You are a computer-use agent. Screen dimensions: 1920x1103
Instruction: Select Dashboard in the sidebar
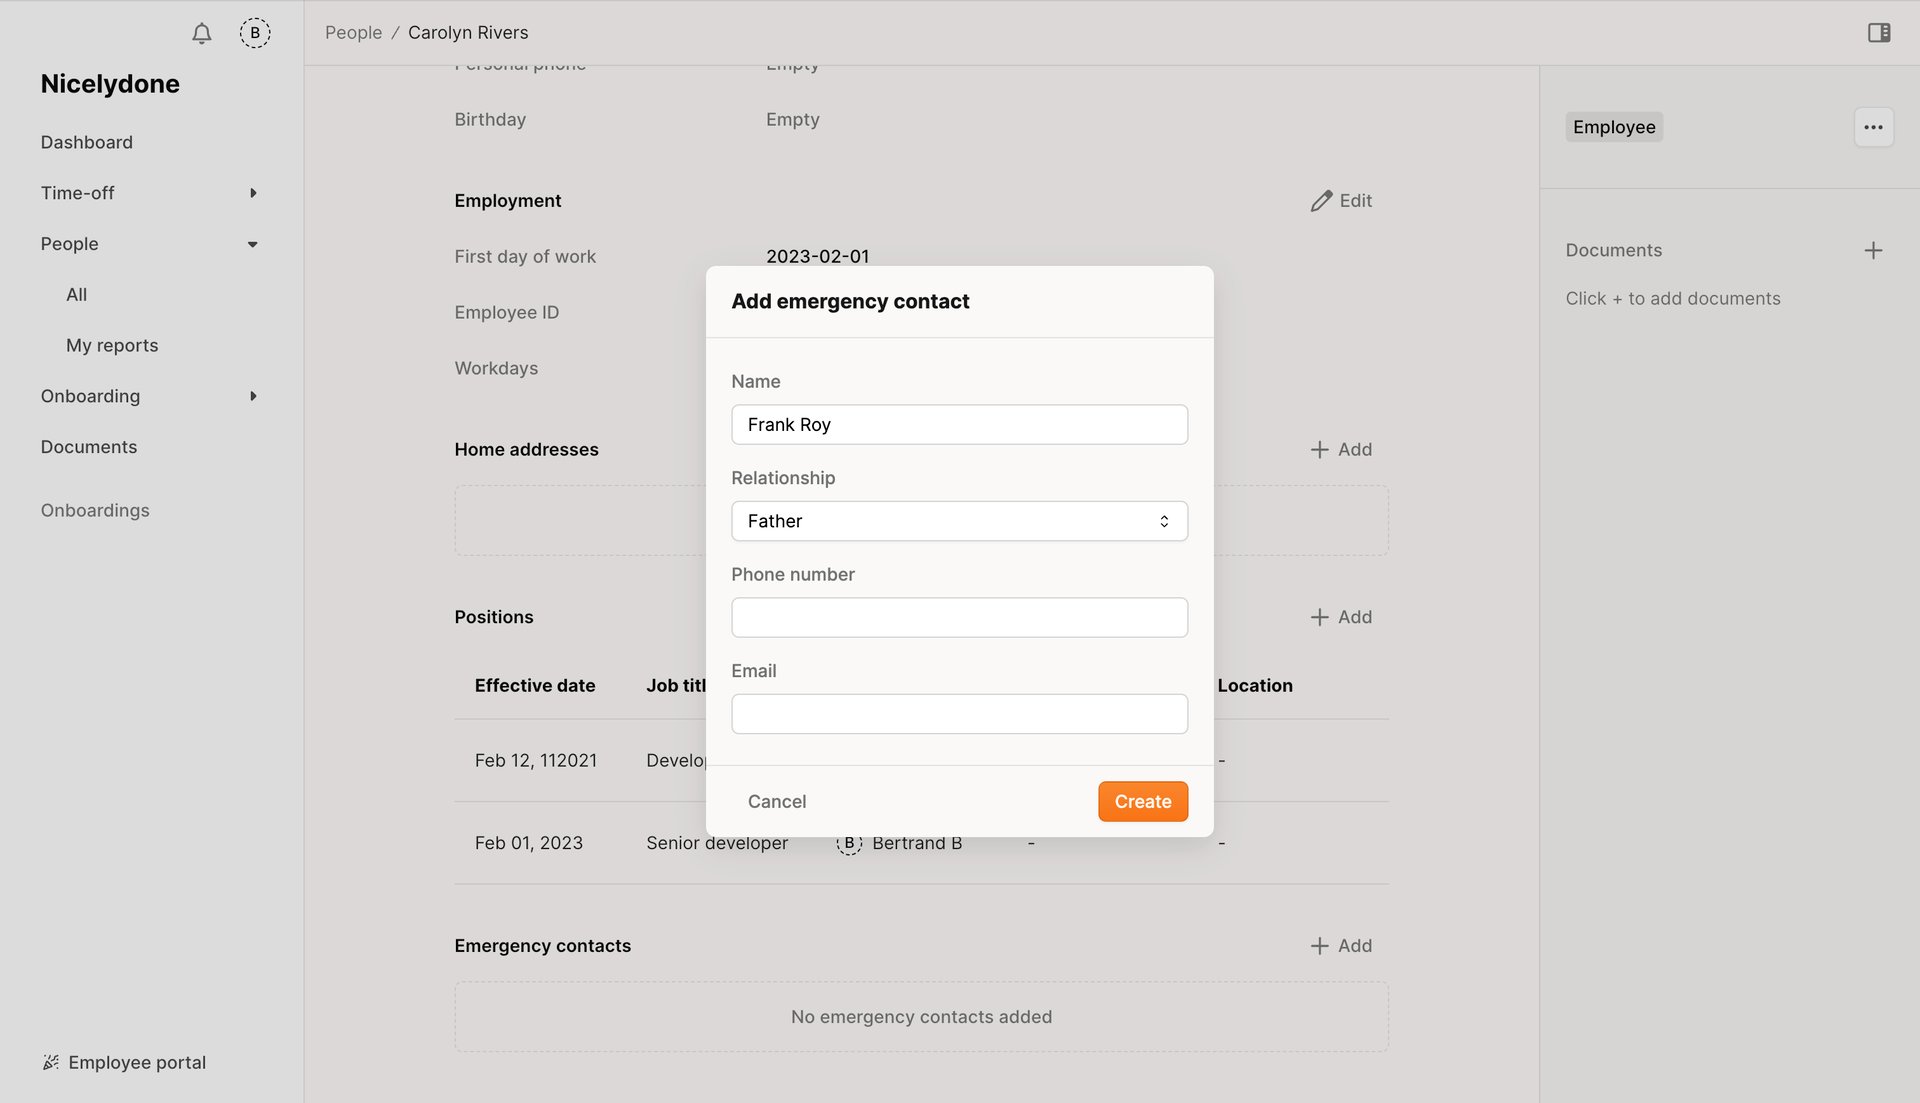[x=86, y=142]
